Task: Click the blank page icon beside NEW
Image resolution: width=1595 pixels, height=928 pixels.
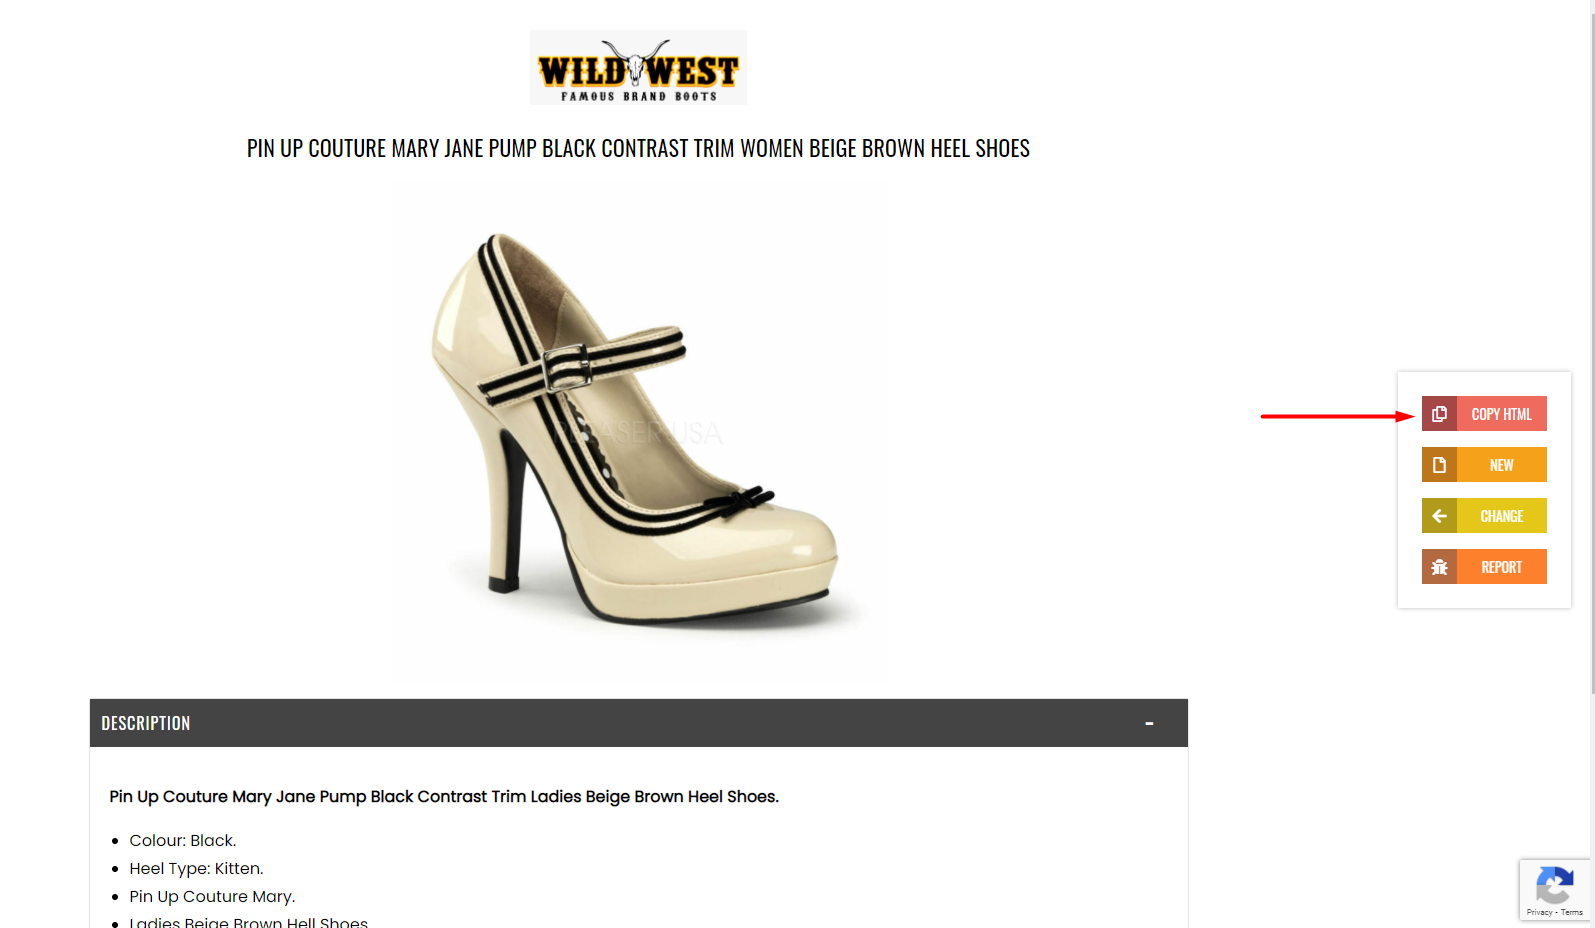Action: pos(1439,465)
